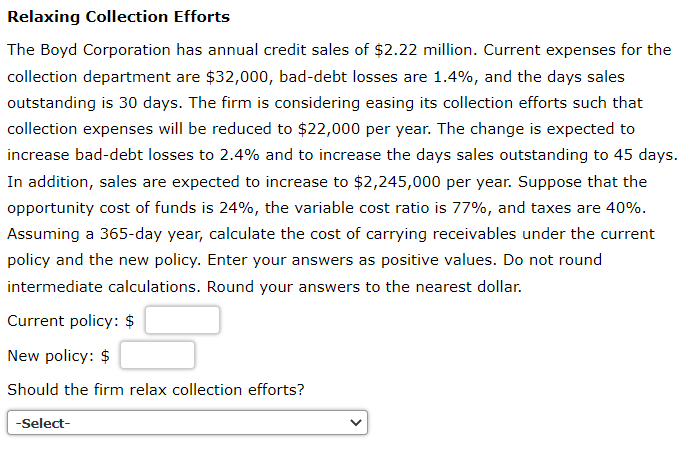695x456 pixels.
Task: Click the chevron arrow of the -Select- dropdown
Action: (355, 423)
